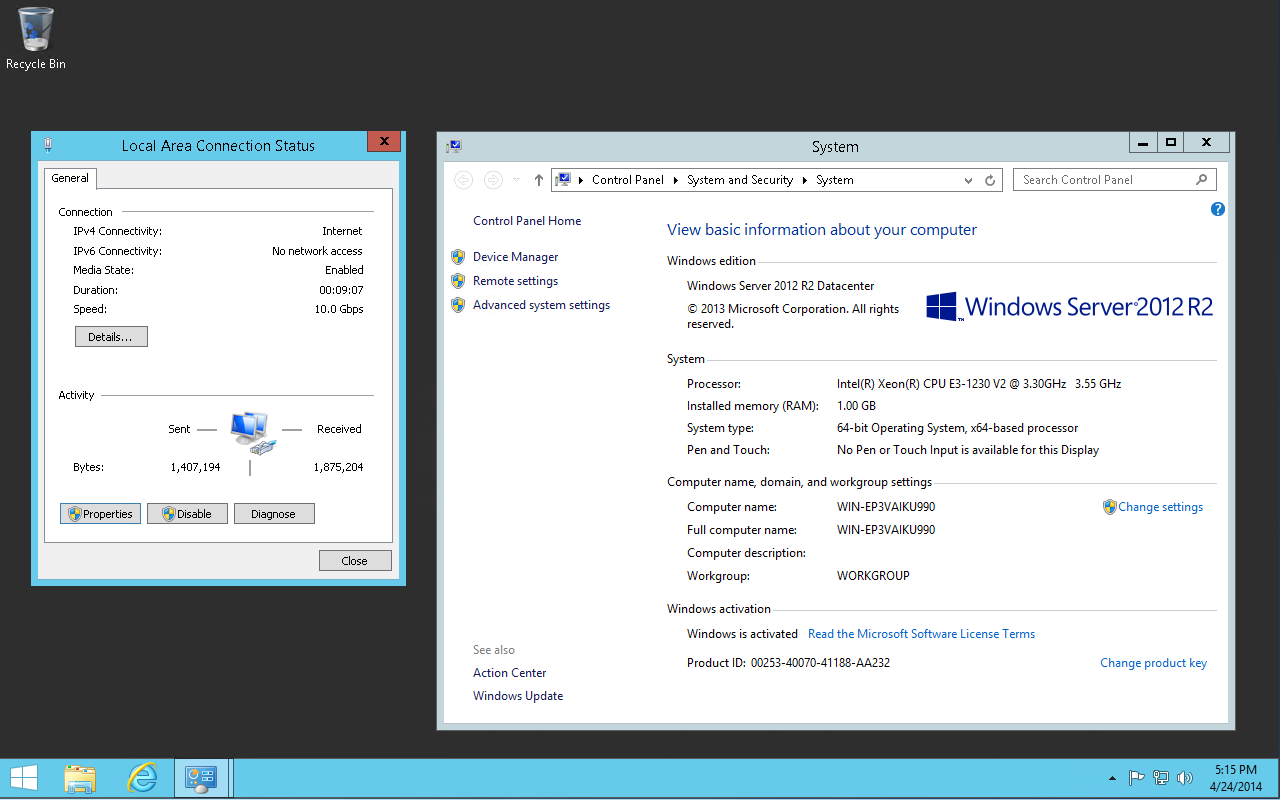Select the General tab in connection status
The width and height of the screenshot is (1280, 800).
click(x=70, y=178)
